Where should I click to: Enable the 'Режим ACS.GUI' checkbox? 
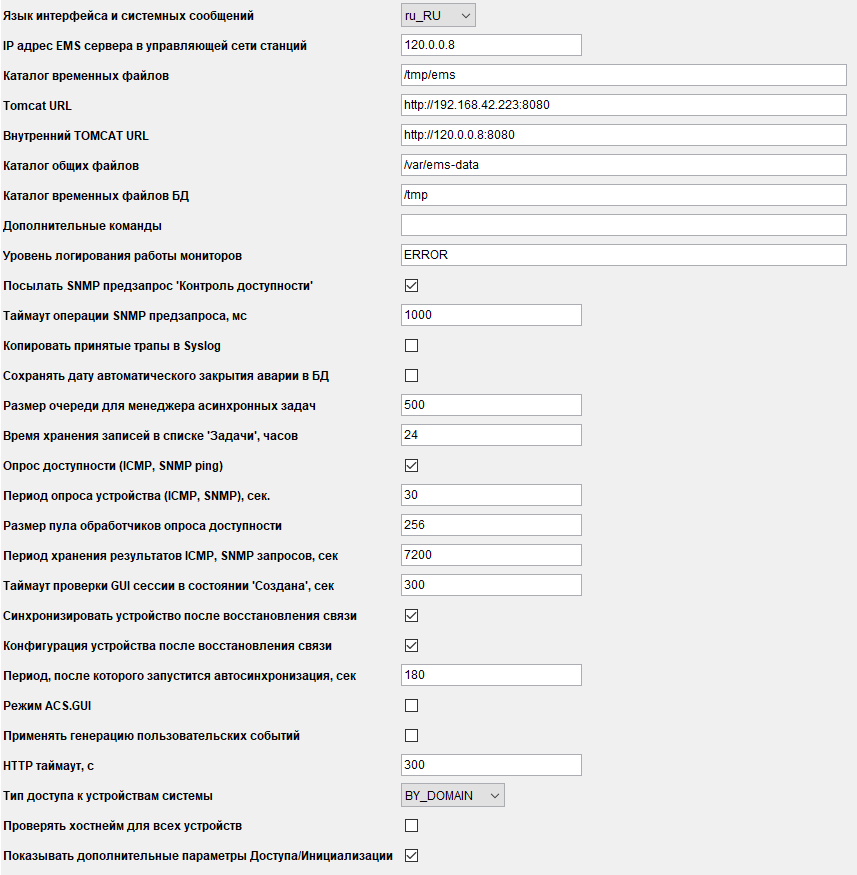click(411, 705)
